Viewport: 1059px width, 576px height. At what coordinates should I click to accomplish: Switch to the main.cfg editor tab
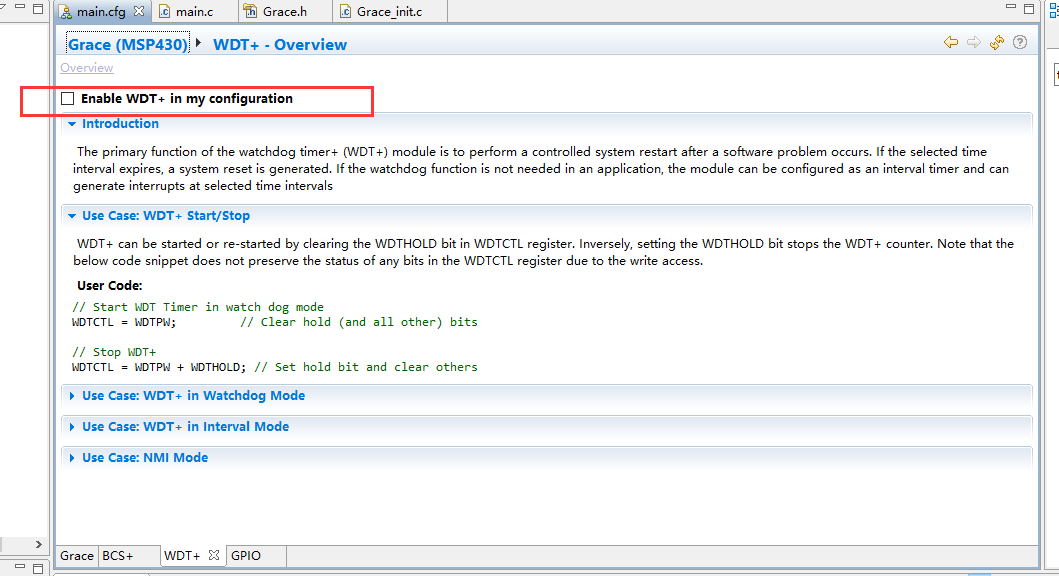pyautogui.click(x=101, y=11)
